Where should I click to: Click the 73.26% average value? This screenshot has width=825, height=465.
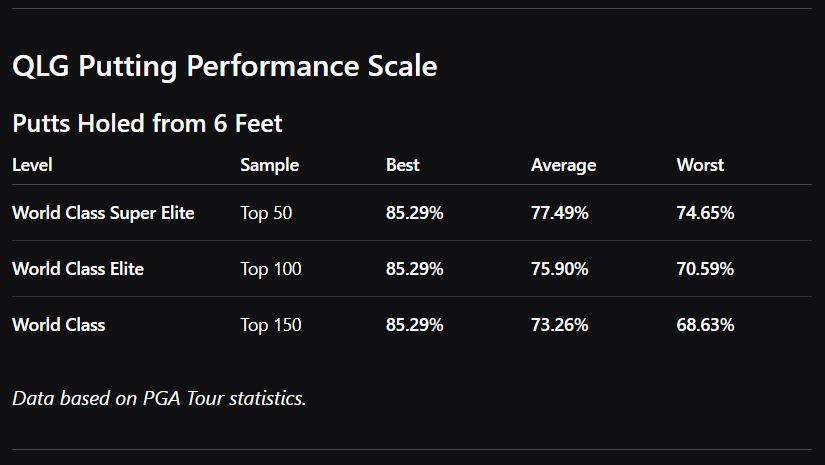pyautogui.click(x=559, y=325)
